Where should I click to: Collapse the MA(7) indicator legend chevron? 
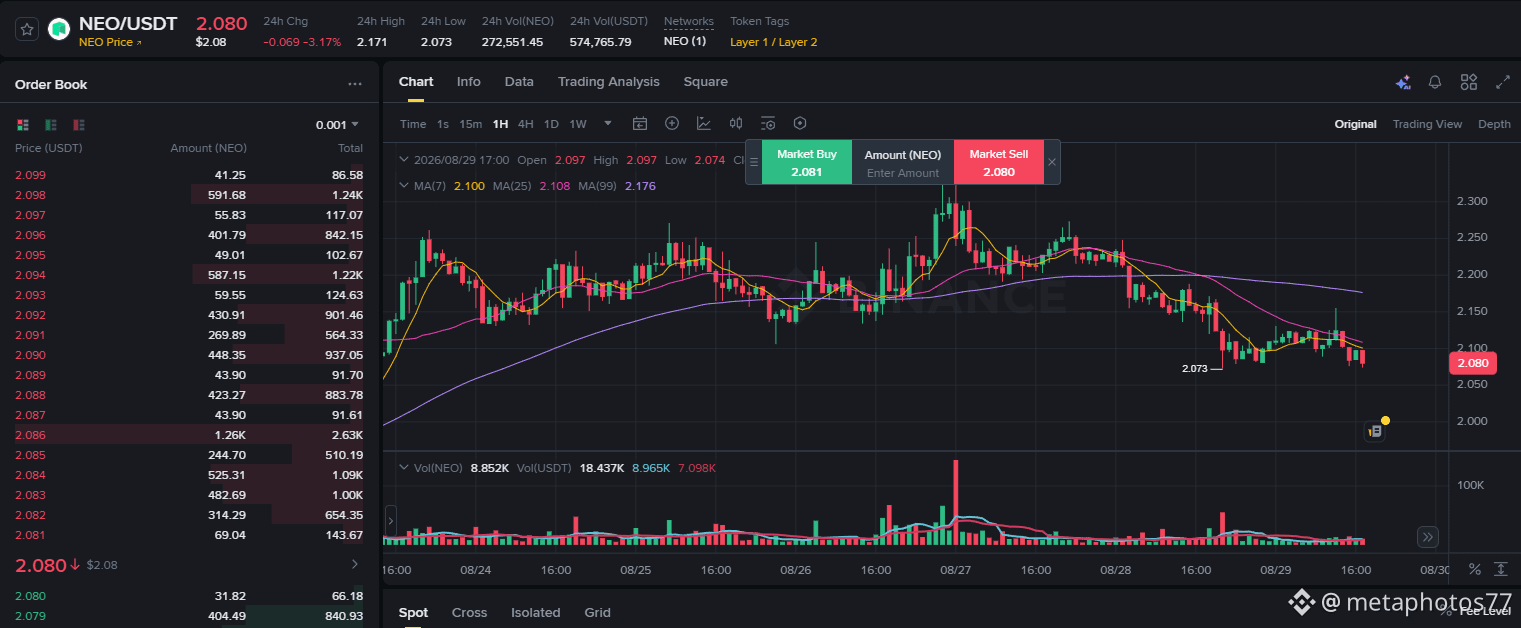pos(403,186)
